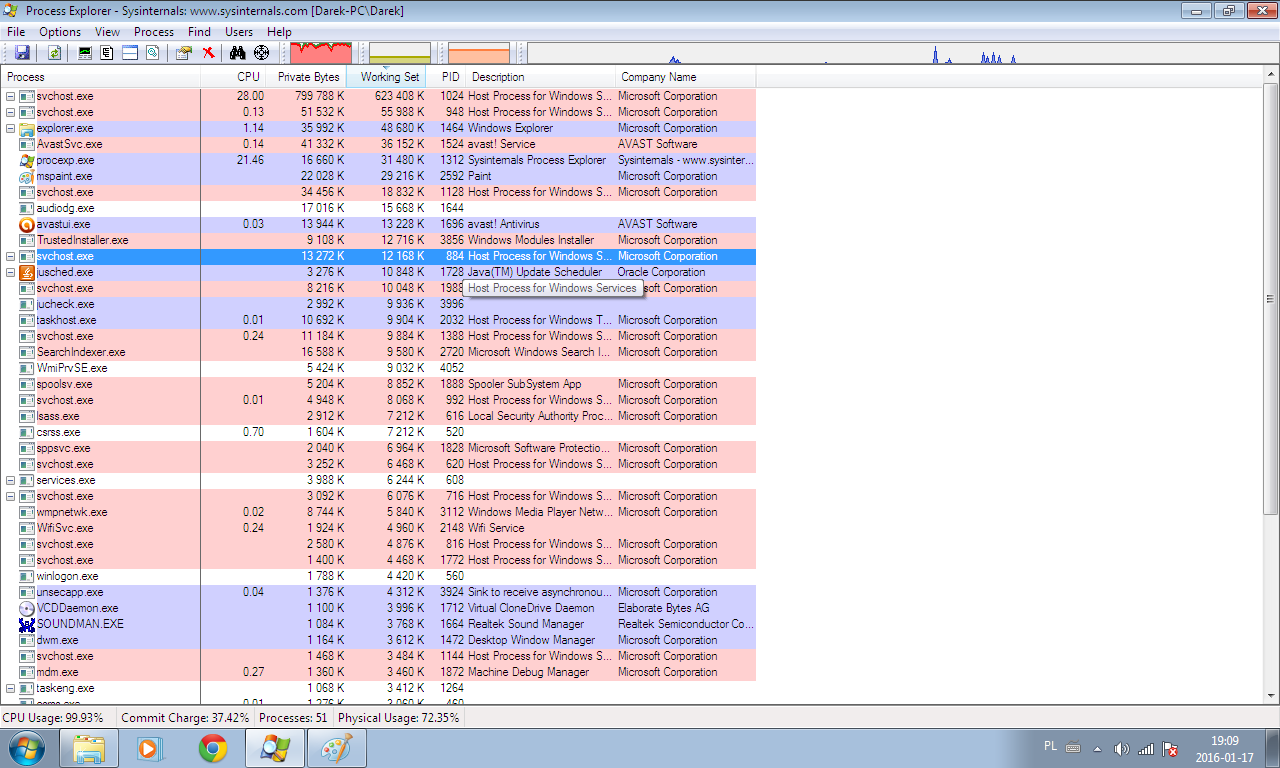Click the volume speaker tray icon

point(1121,748)
